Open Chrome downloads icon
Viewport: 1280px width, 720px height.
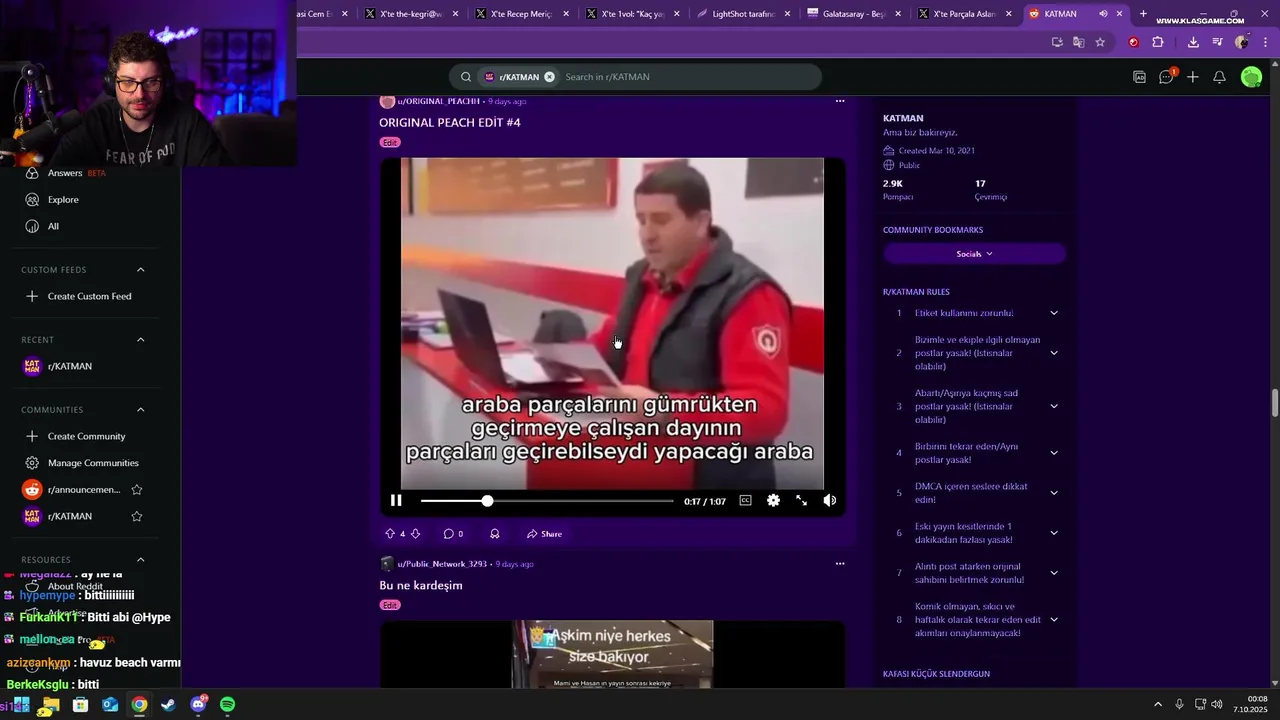[x=1193, y=42]
